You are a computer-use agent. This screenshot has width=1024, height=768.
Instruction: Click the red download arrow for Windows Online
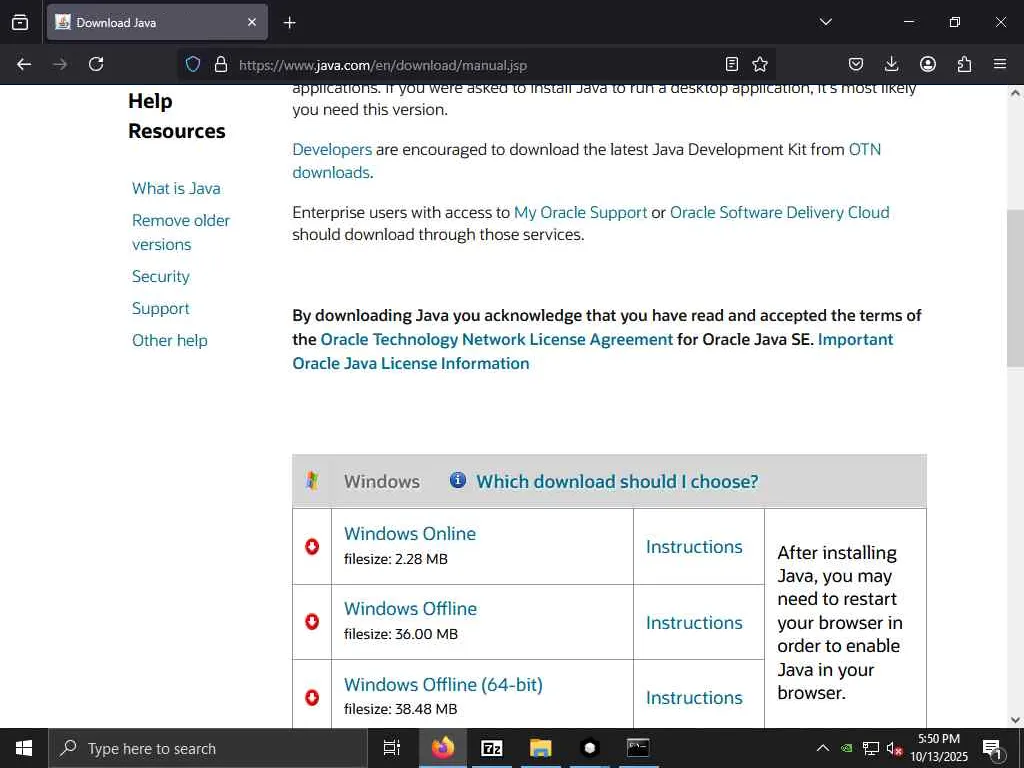point(312,546)
